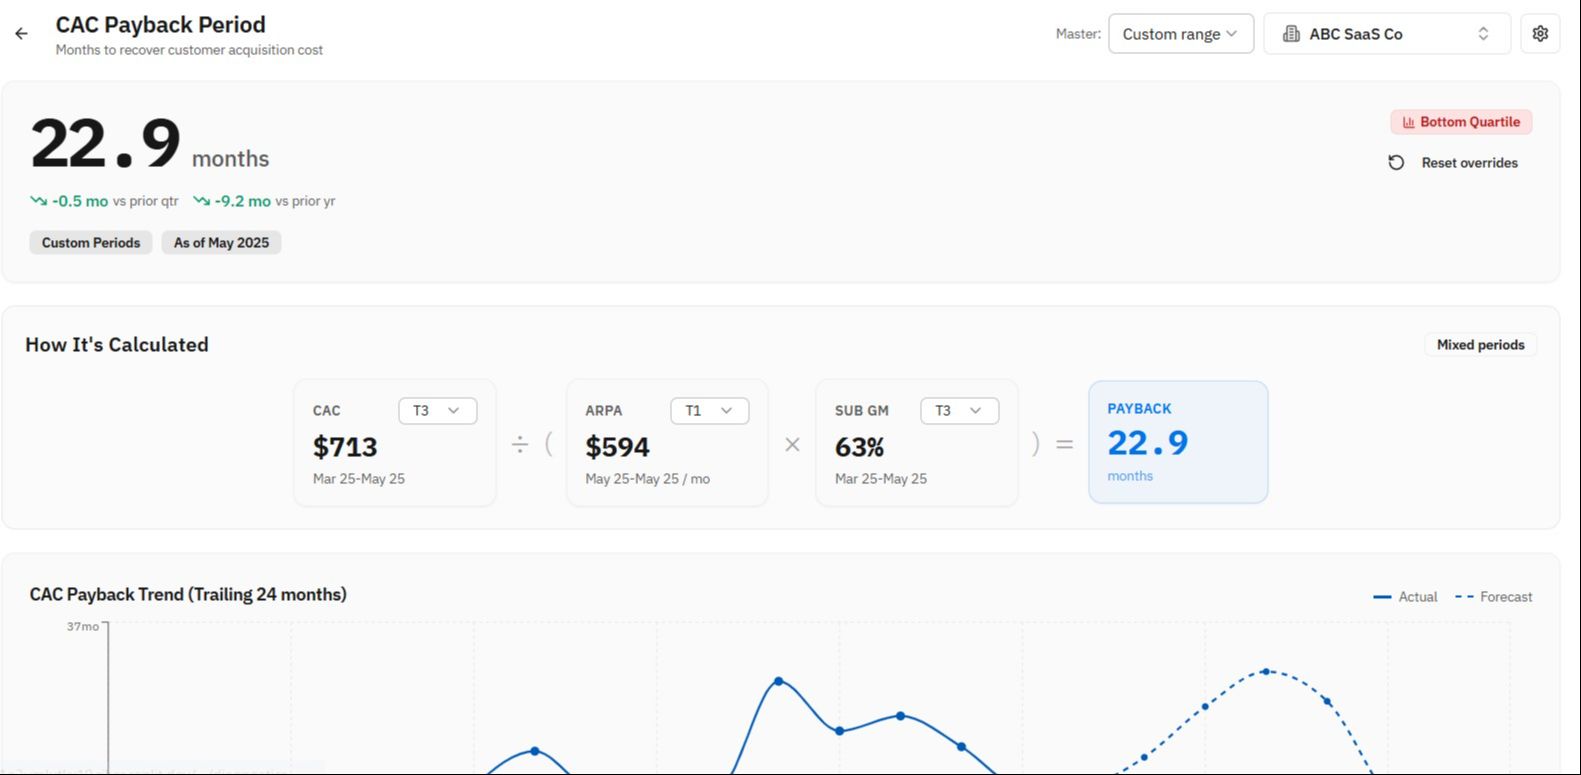
Task: Click the building icon next to ABC SaaS Co
Action: coord(1291,34)
